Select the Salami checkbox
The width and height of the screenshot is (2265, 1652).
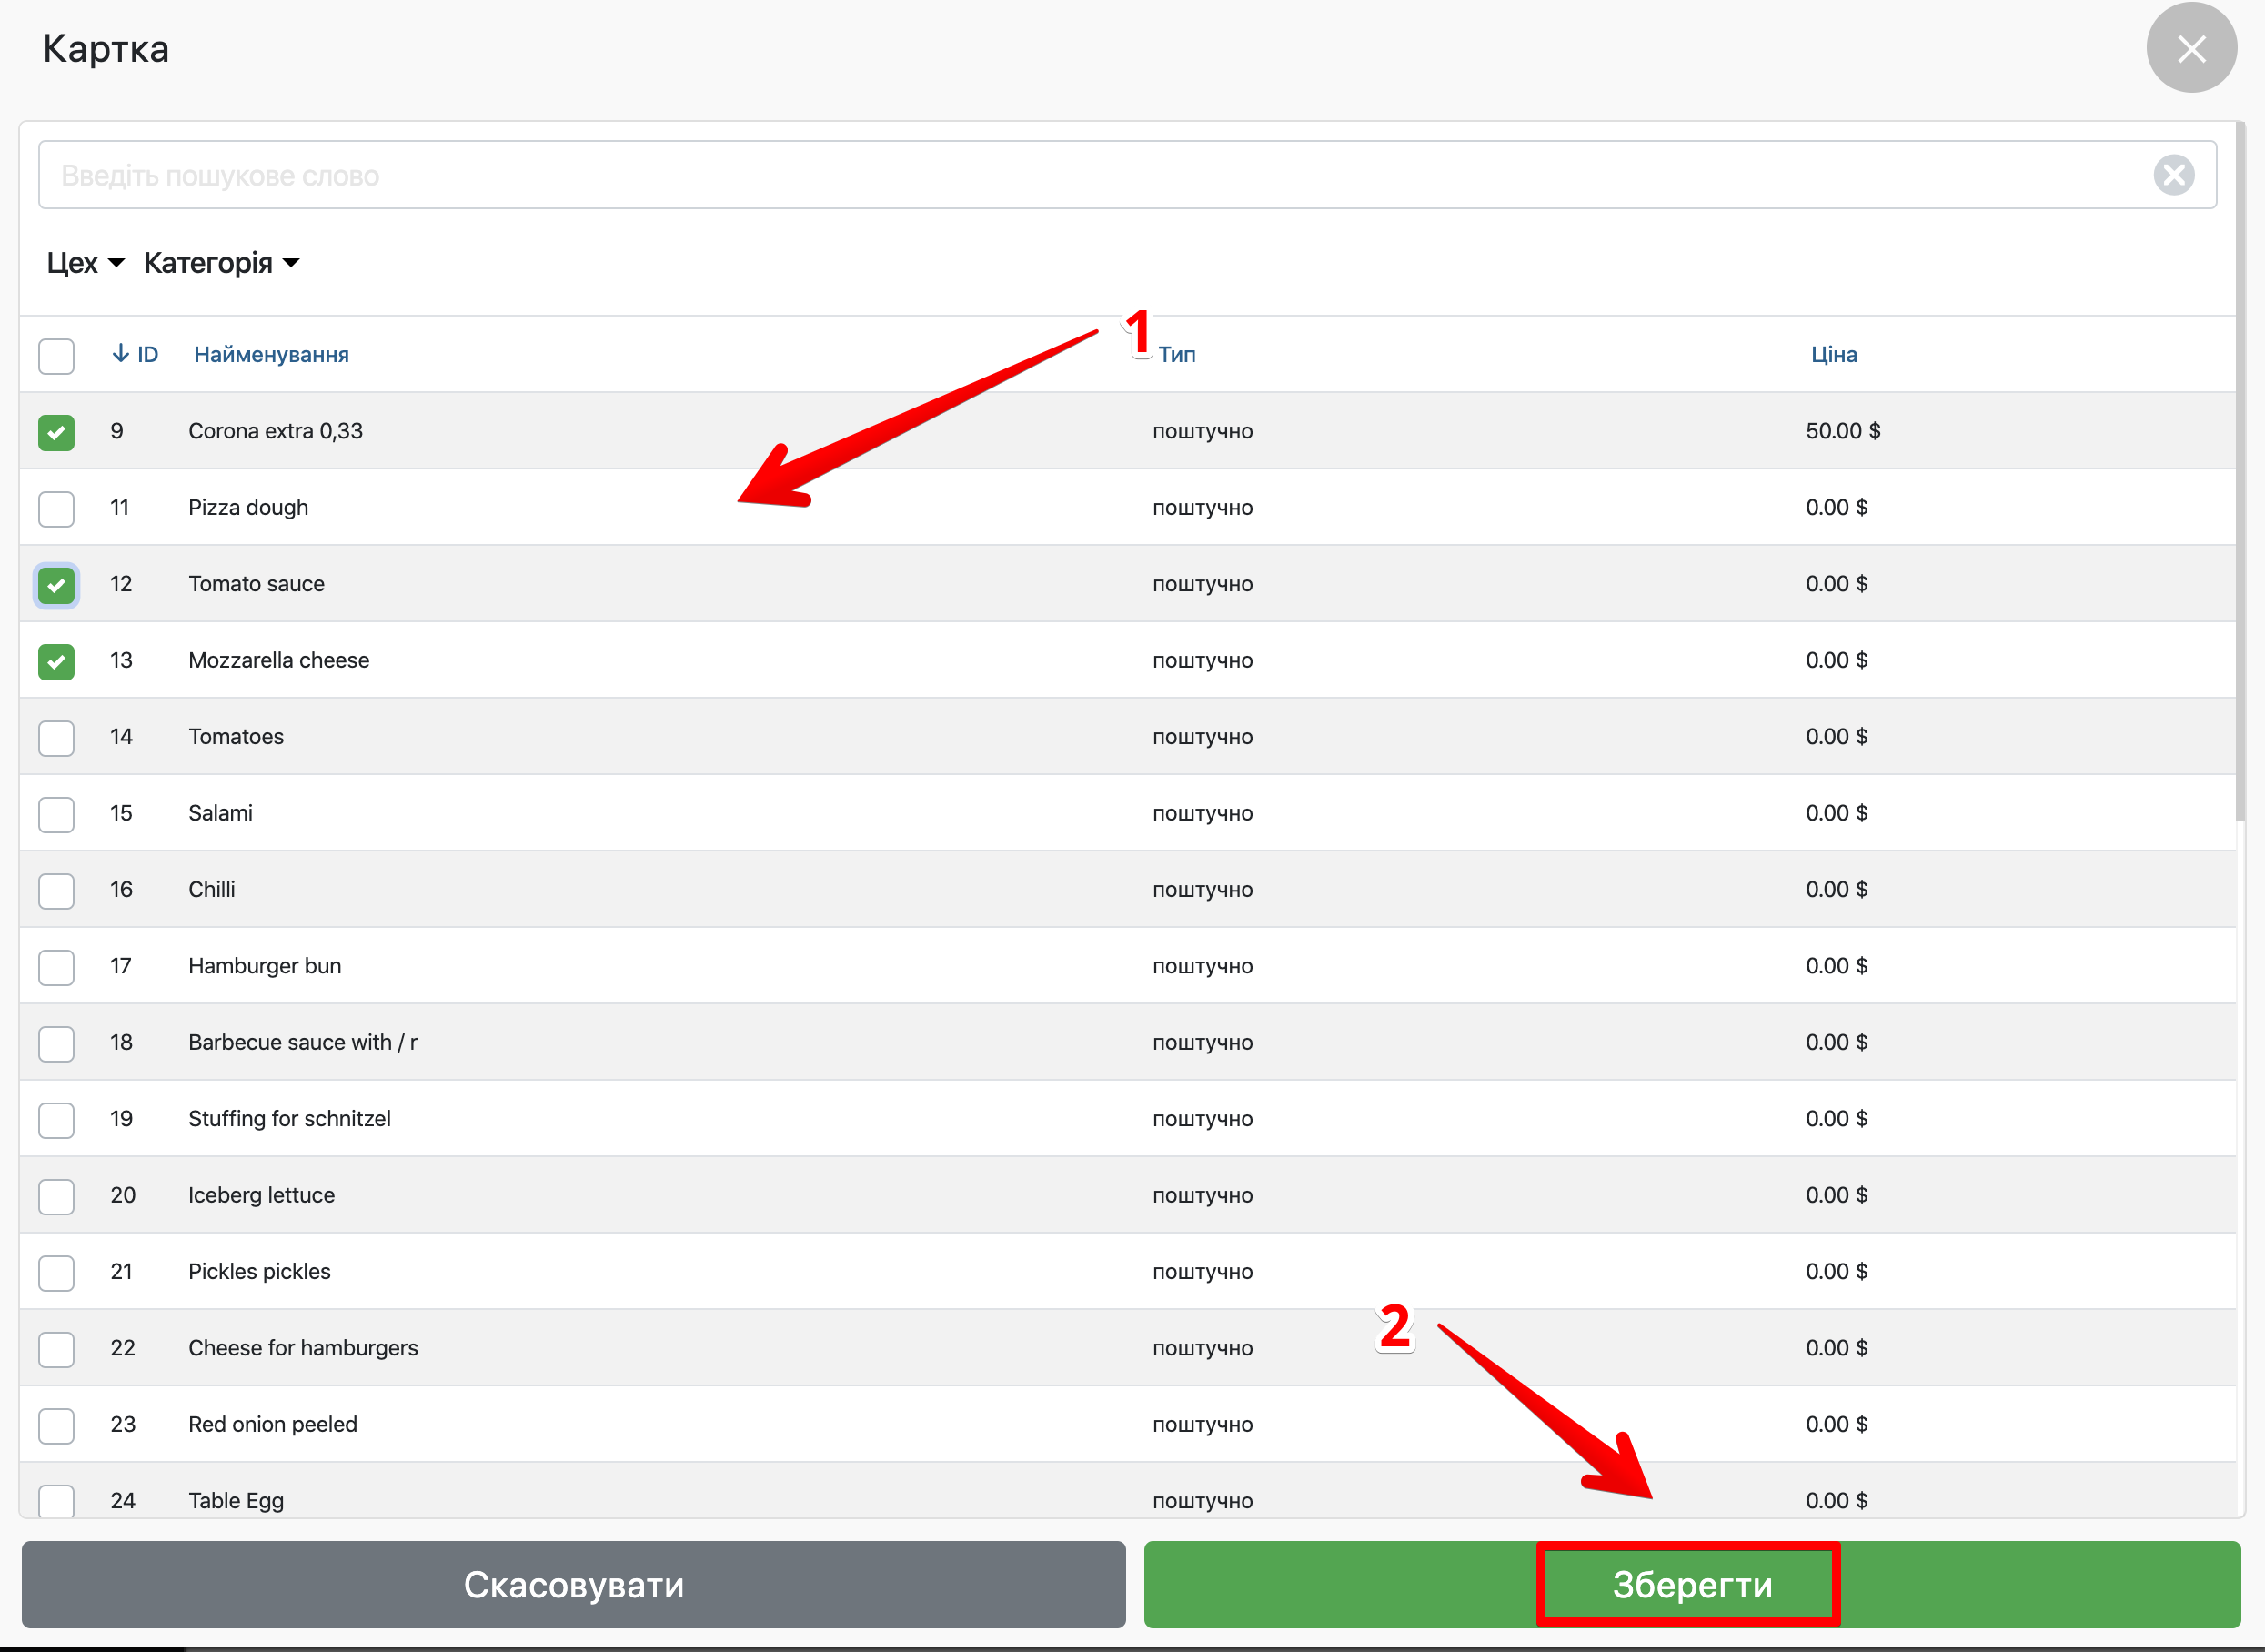[x=56, y=814]
